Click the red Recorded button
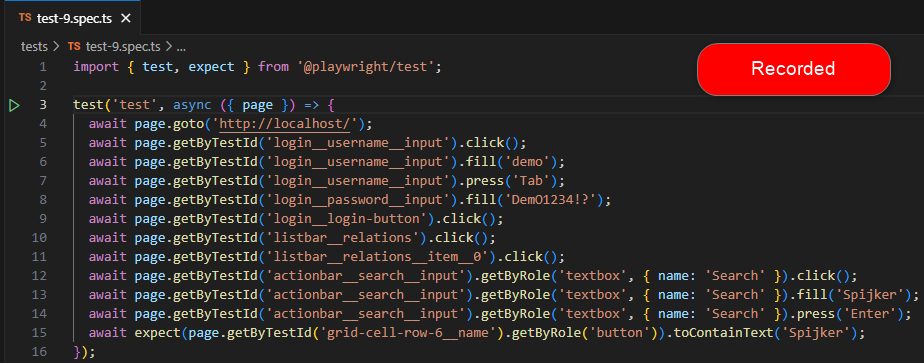 794,69
